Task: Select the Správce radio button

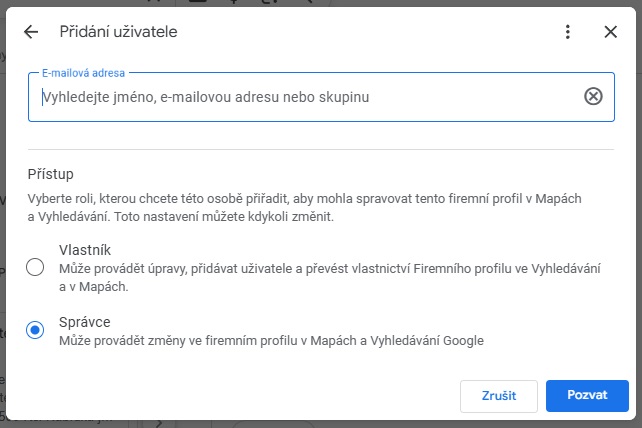Action: point(35,330)
